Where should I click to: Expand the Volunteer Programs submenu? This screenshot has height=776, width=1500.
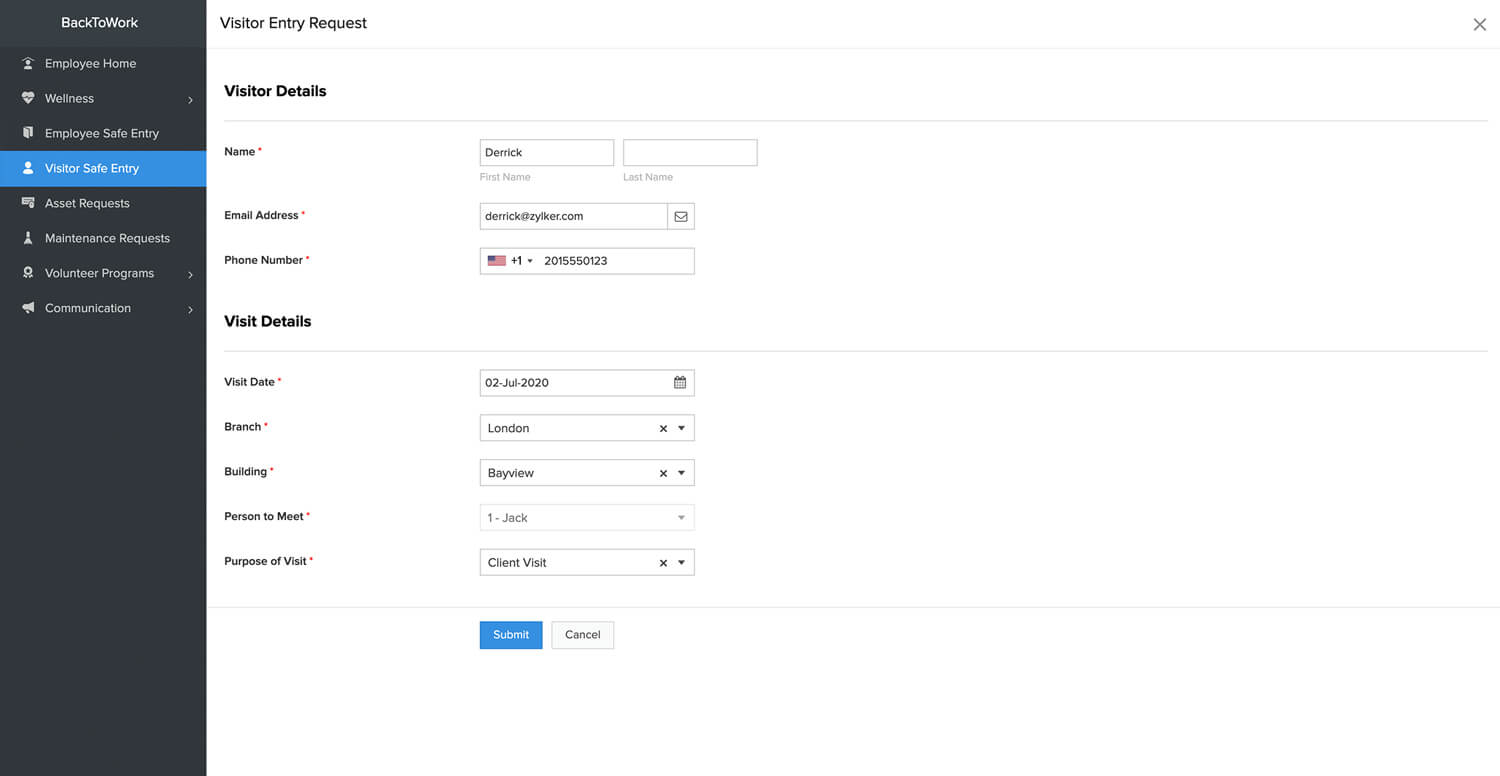click(x=190, y=274)
